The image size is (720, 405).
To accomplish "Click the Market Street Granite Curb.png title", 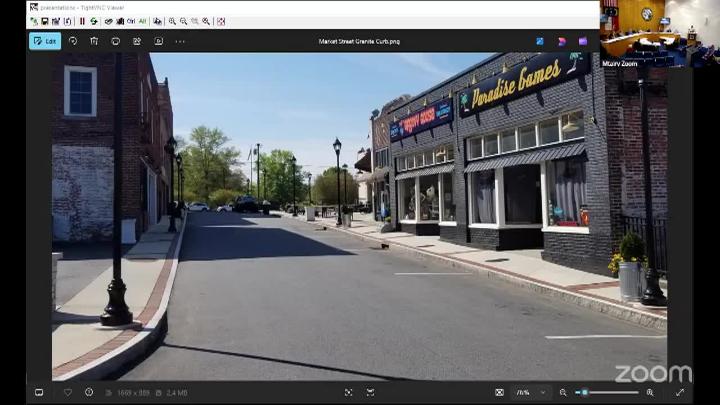I will point(359,41).
